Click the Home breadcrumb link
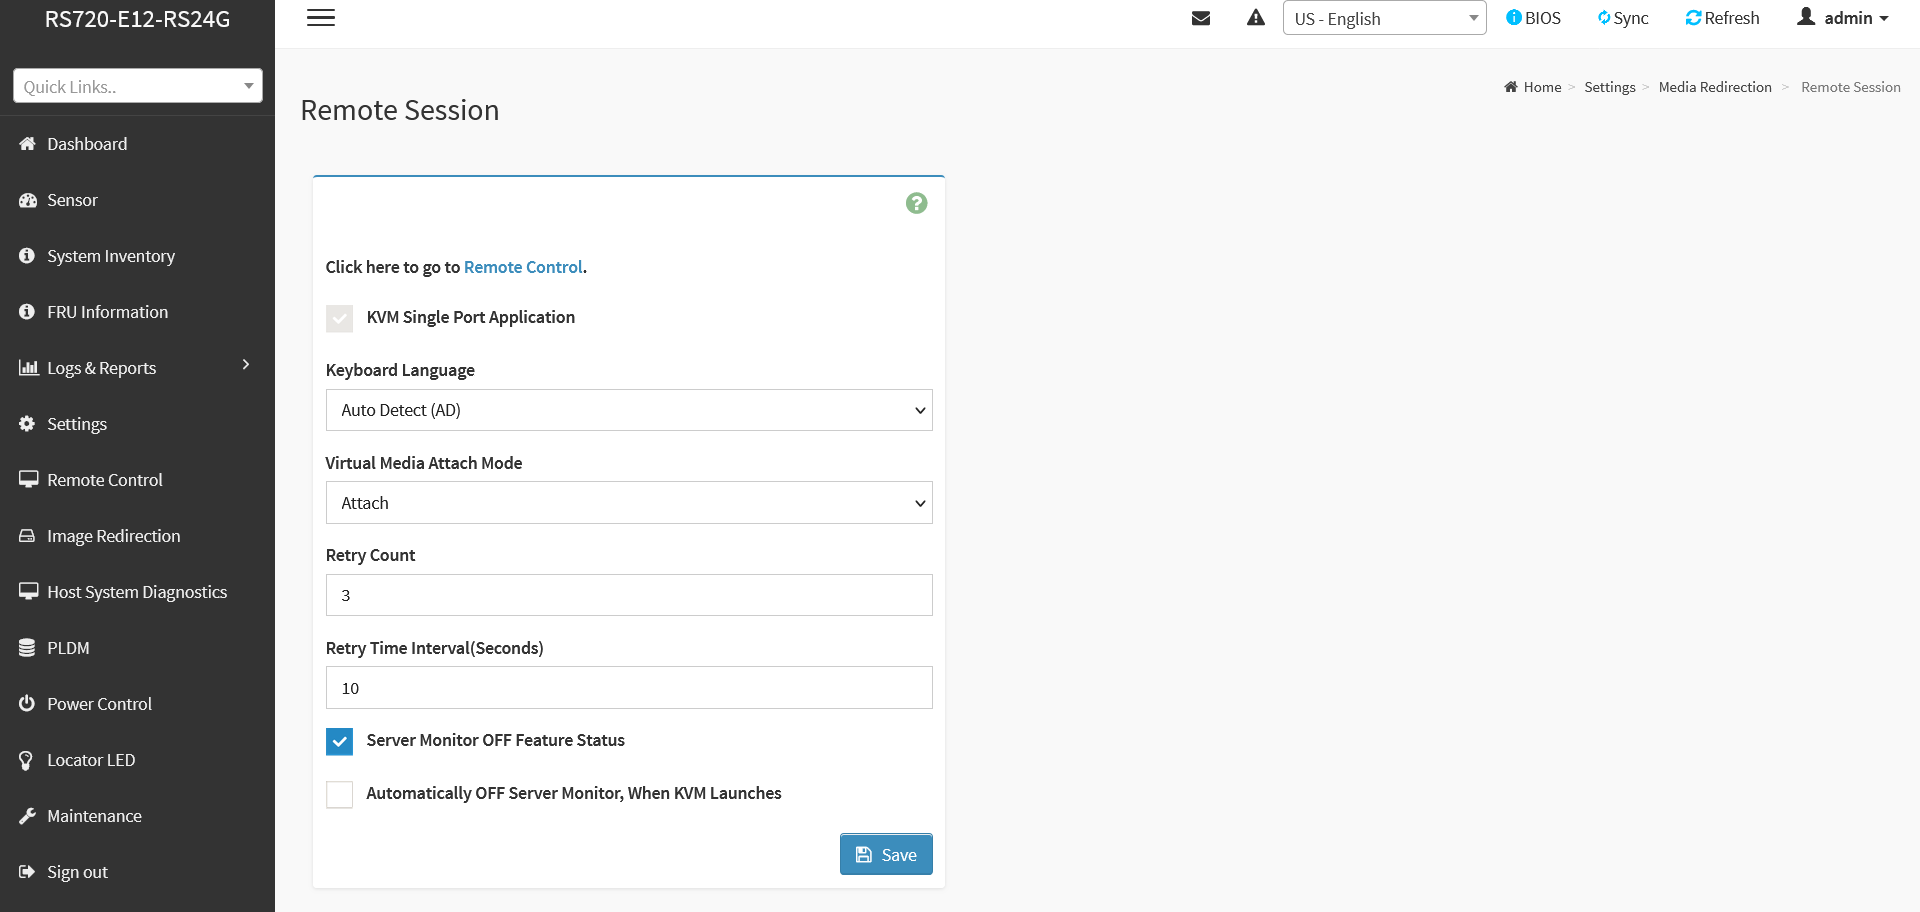The width and height of the screenshot is (1920, 912). pyautogui.click(x=1542, y=87)
